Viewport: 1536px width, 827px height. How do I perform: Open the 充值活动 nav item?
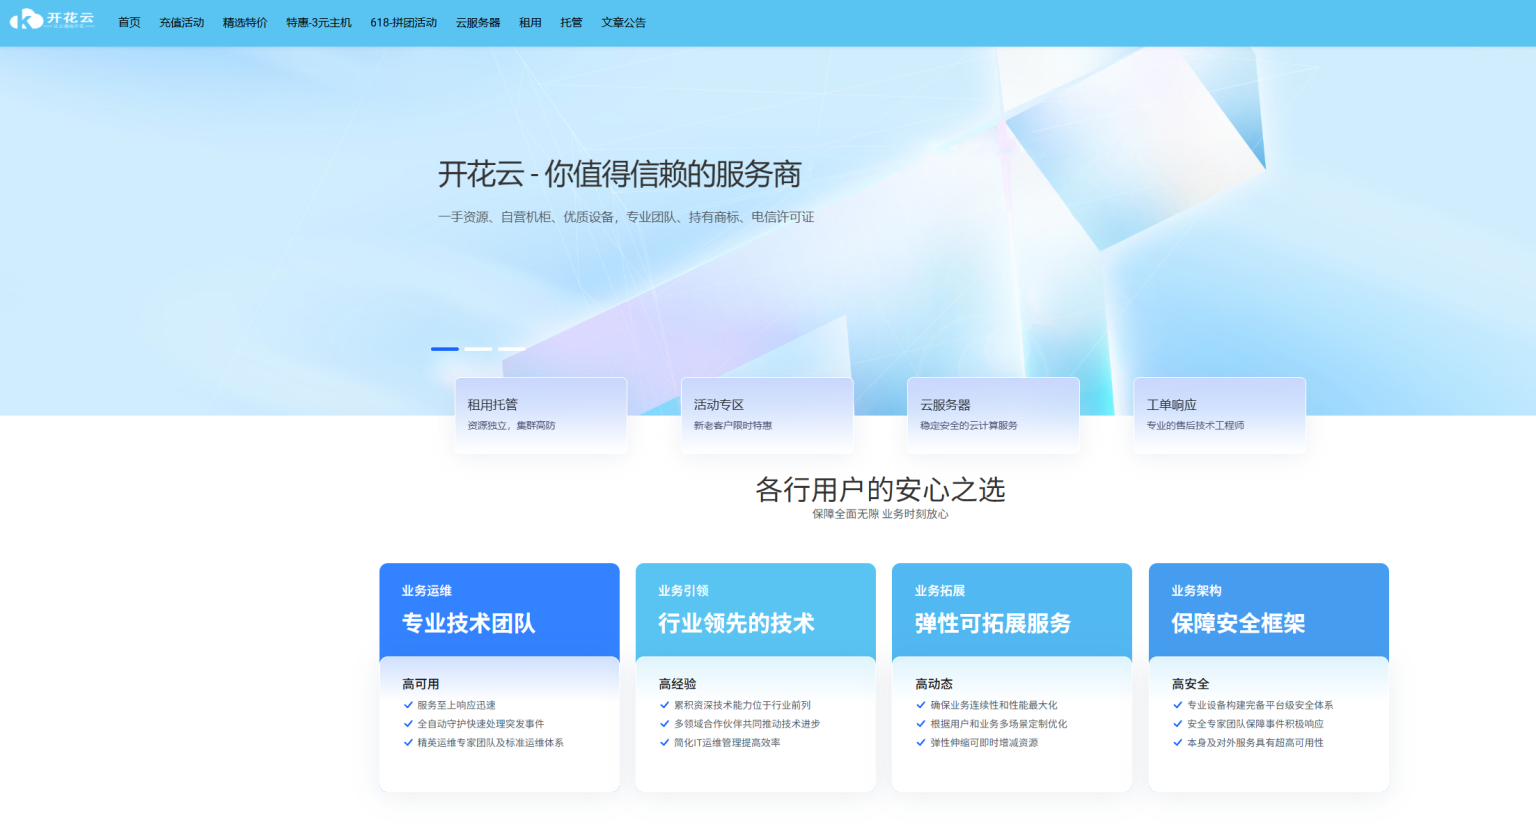pos(181,23)
